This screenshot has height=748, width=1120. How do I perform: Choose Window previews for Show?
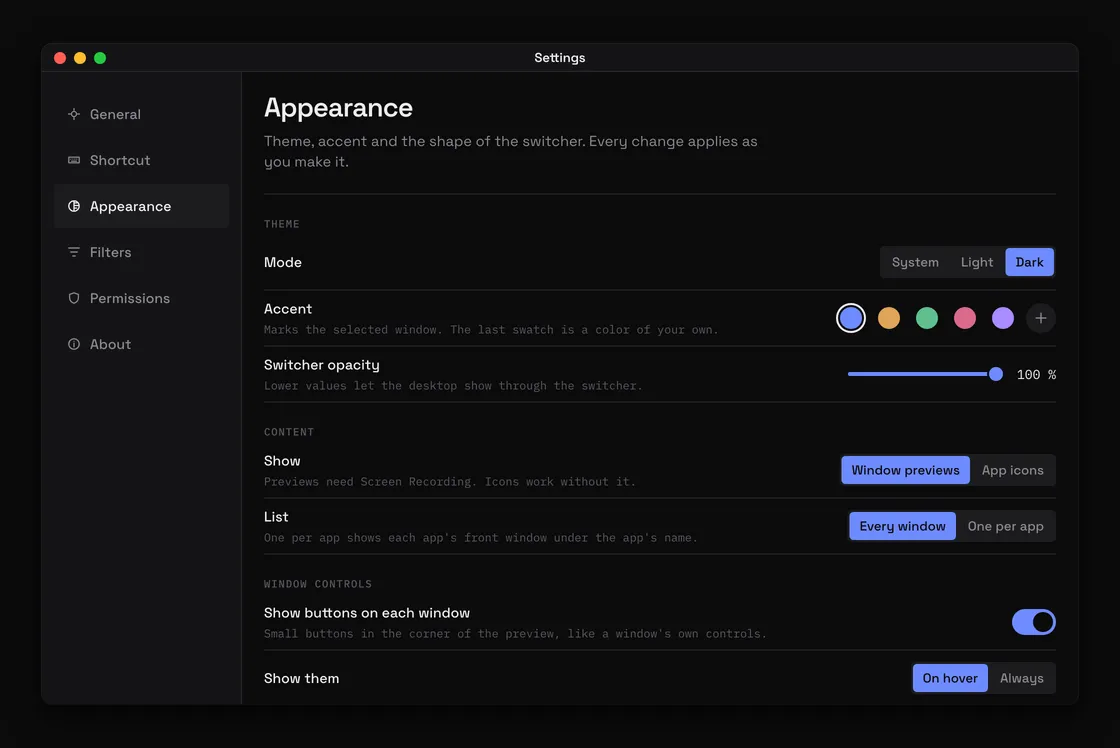[x=905, y=470]
